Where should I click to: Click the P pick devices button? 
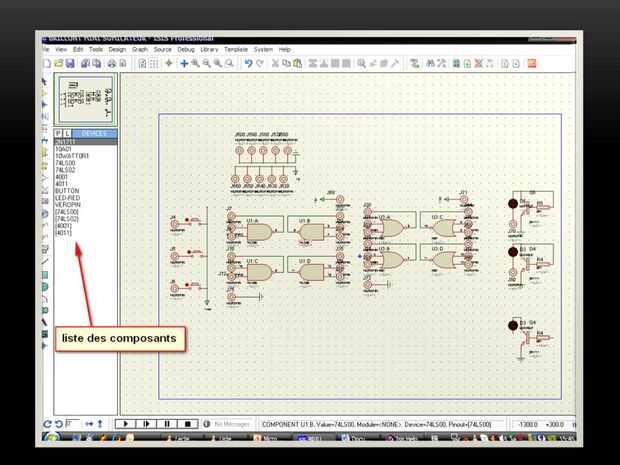click(59, 134)
